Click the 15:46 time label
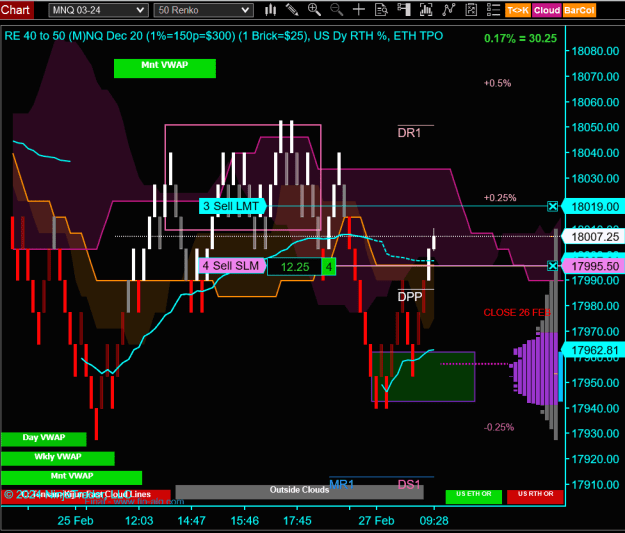The width and height of the screenshot is (625, 533). click(x=244, y=521)
